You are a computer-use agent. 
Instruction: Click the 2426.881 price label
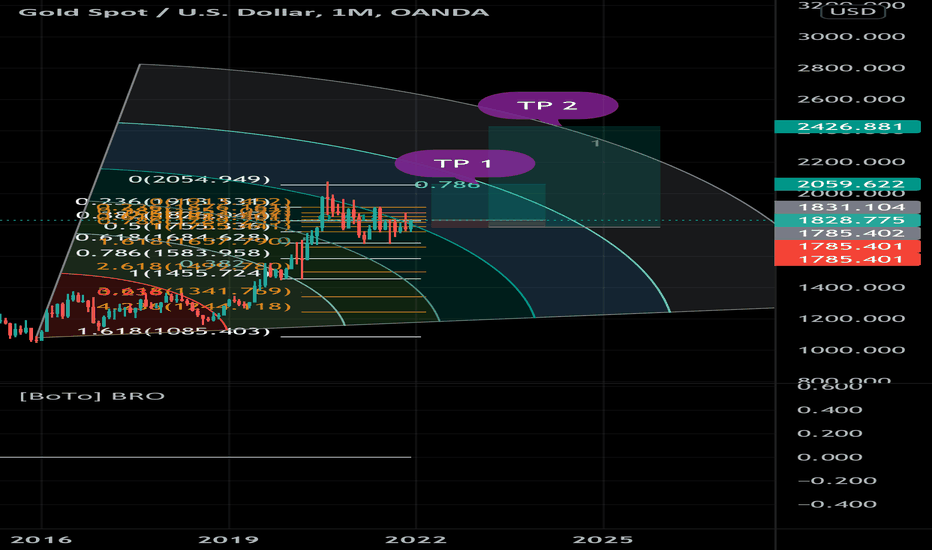tap(848, 127)
